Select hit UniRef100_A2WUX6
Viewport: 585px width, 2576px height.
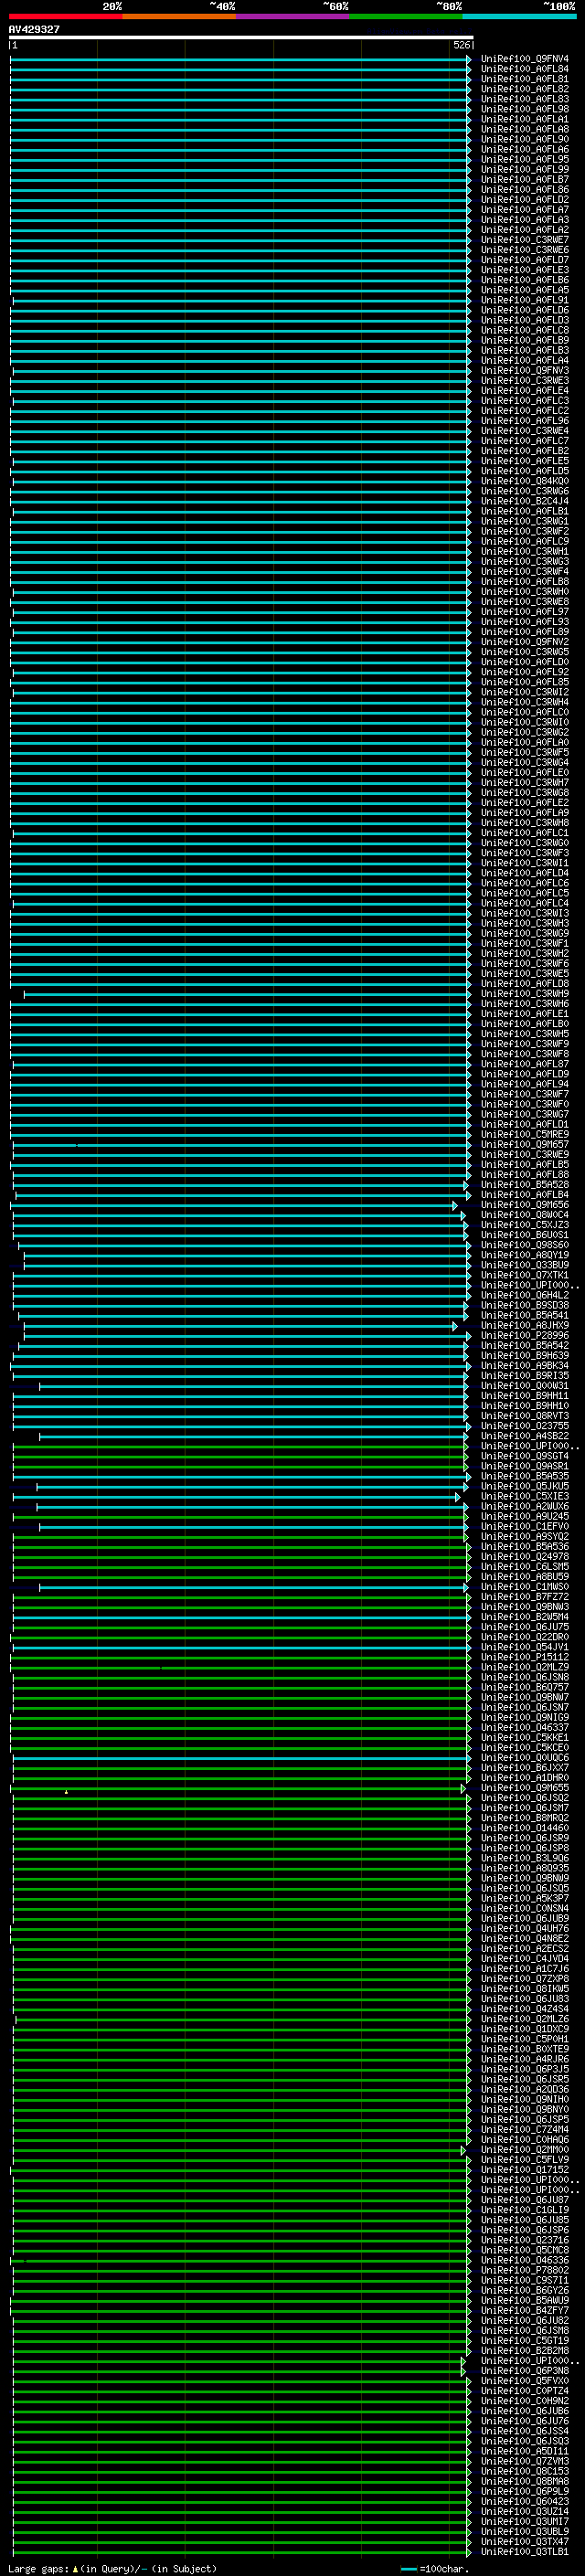pyautogui.click(x=525, y=1506)
